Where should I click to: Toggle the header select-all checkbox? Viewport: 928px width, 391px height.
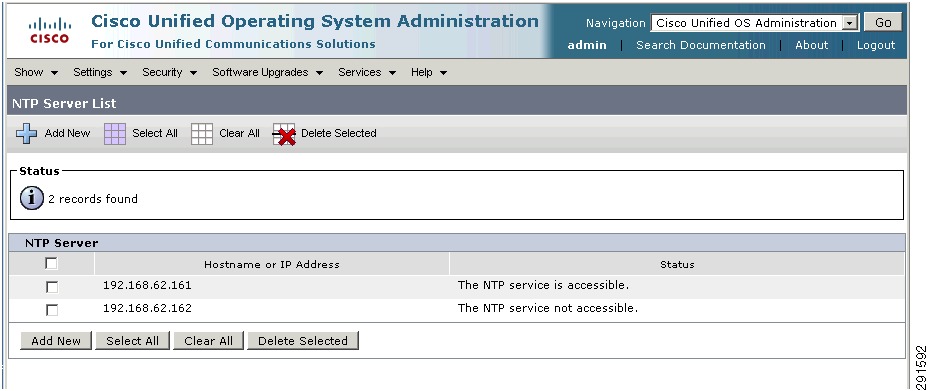click(51, 264)
